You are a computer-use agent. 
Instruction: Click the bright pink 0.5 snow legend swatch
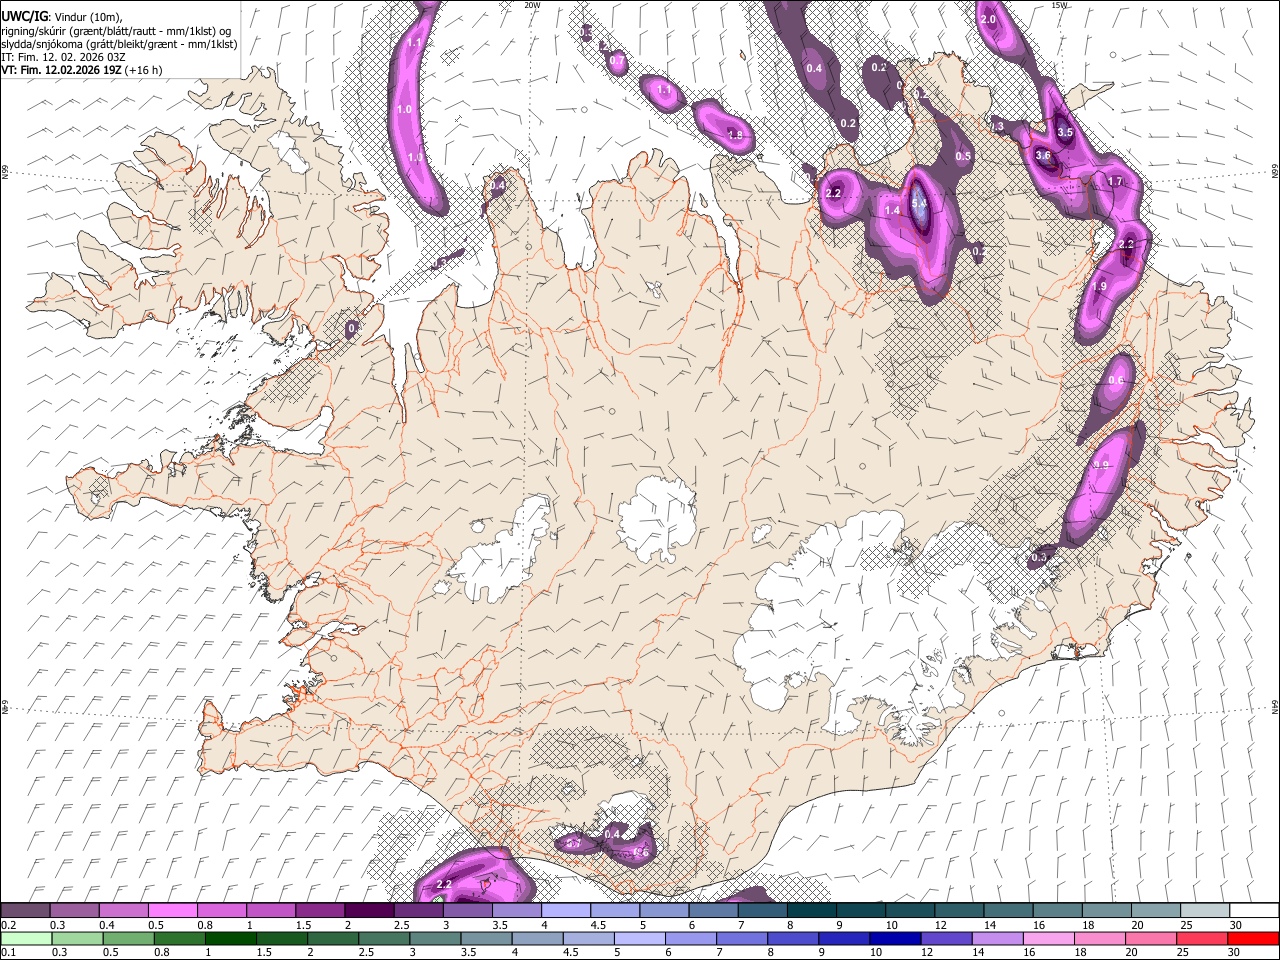[173, 910]
